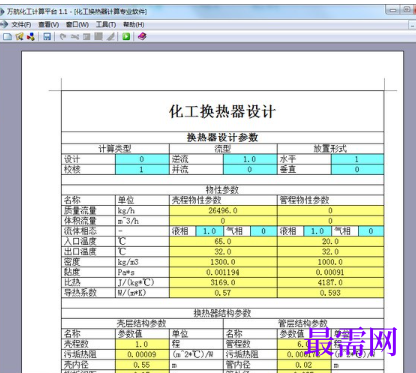Select the 水平 value cell showing 1
The width and height of the screenshot is (416, 373).
(357, 159)
